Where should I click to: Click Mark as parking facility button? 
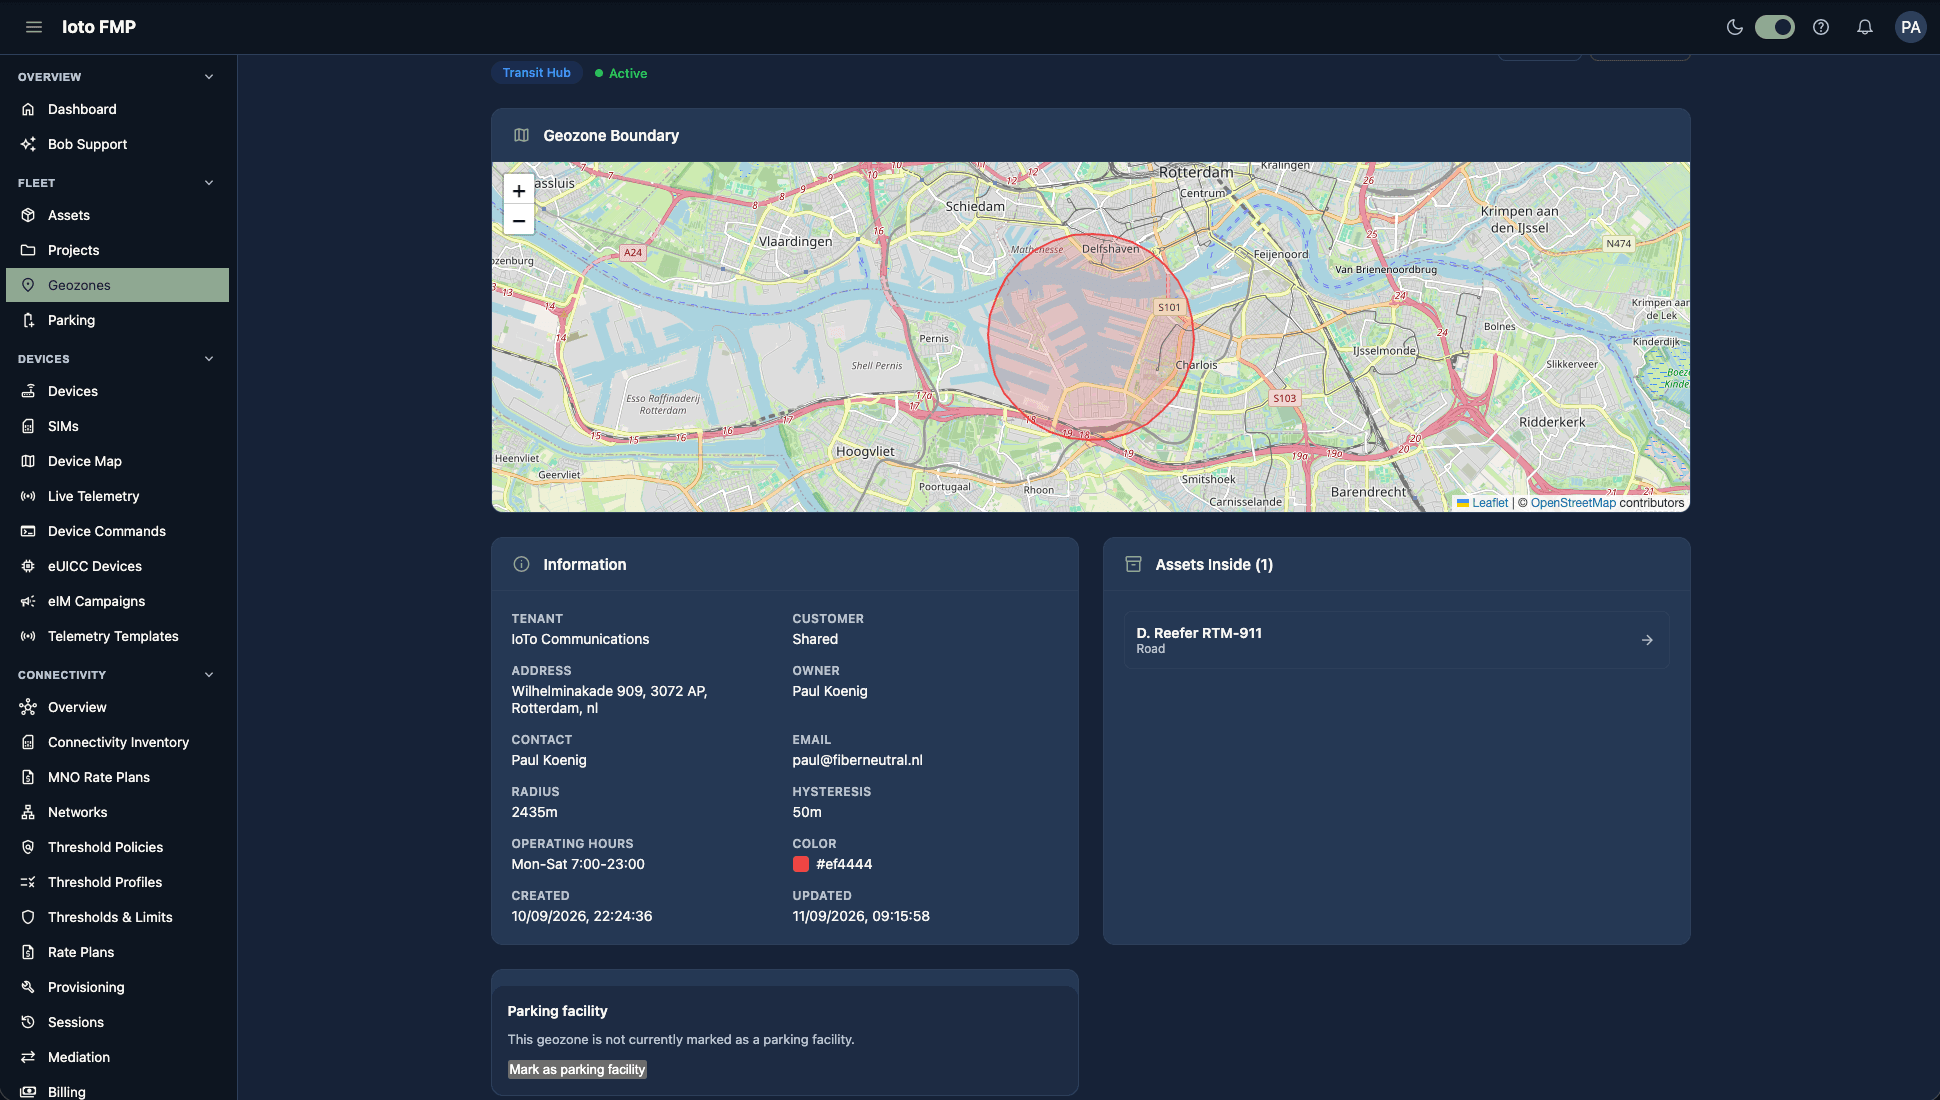(577, 1069)
